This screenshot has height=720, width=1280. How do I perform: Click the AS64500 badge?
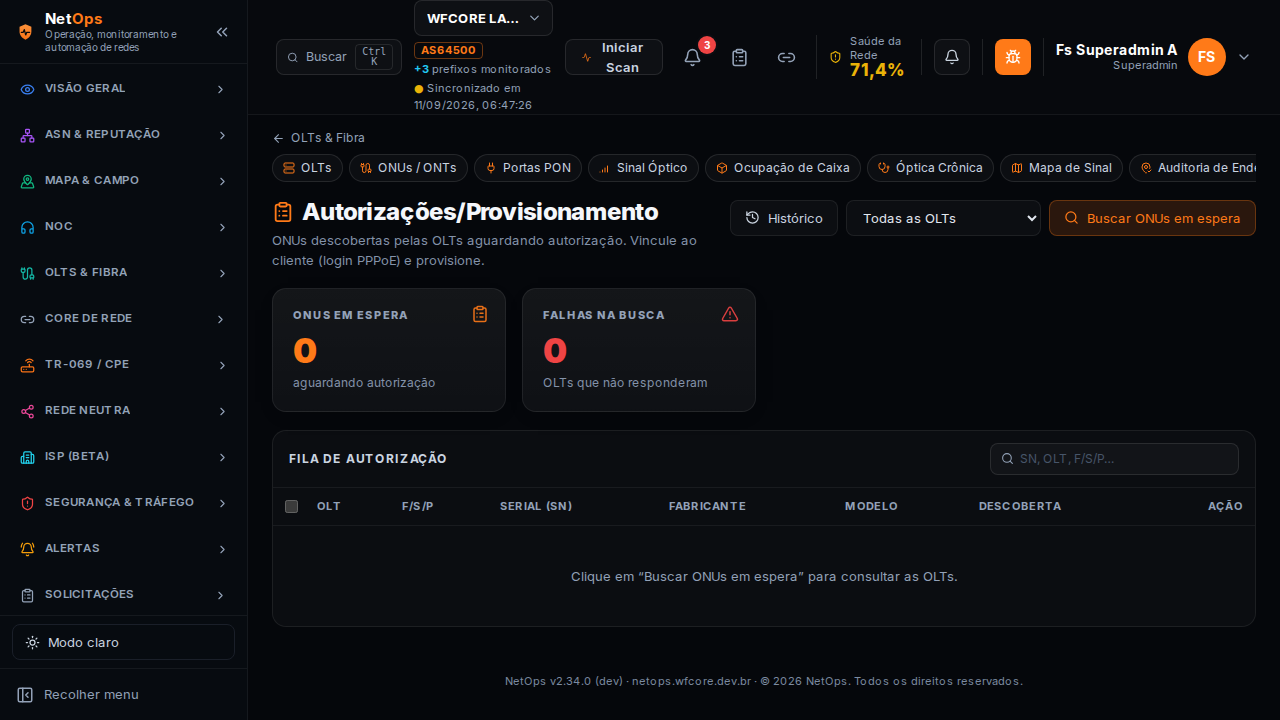[x=448, y=50]
